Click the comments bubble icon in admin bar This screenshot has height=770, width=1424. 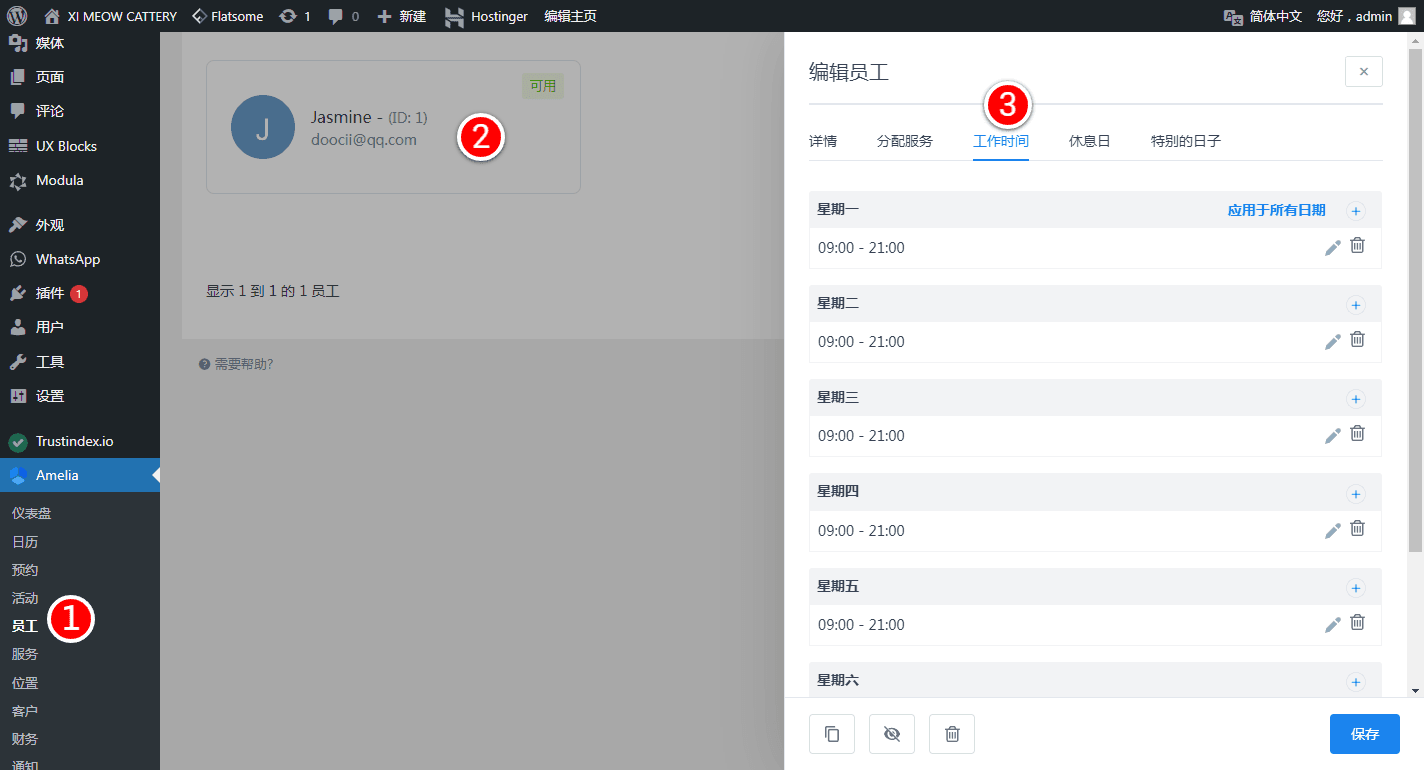point(336,16)
